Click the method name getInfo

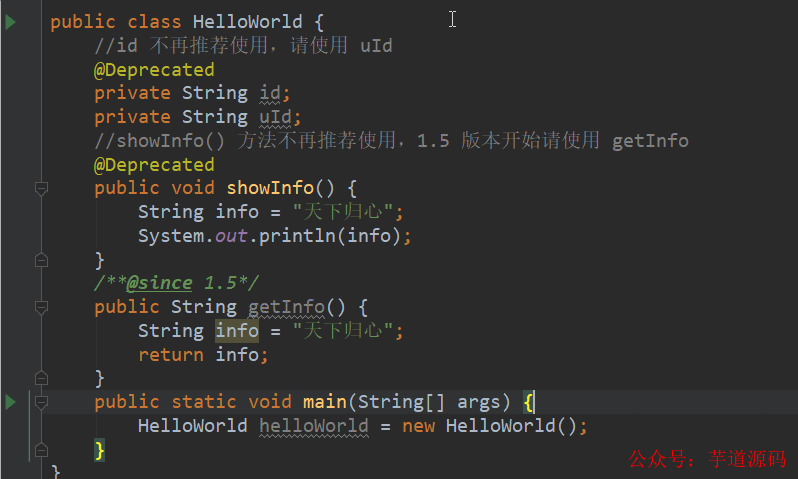click(x=287, y=307)
